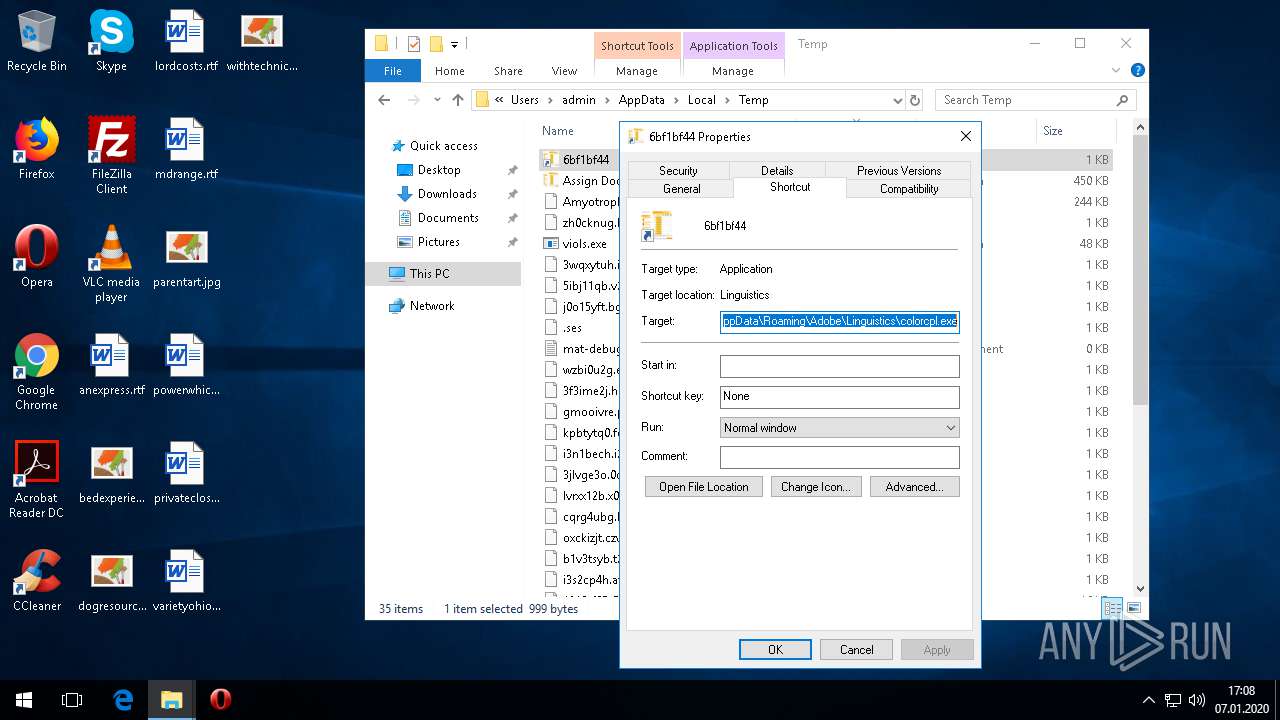This screenshot has width=1280, height=720.
Task: Click the Target path field
Action: pyautogui.click(x=840, y=321)
